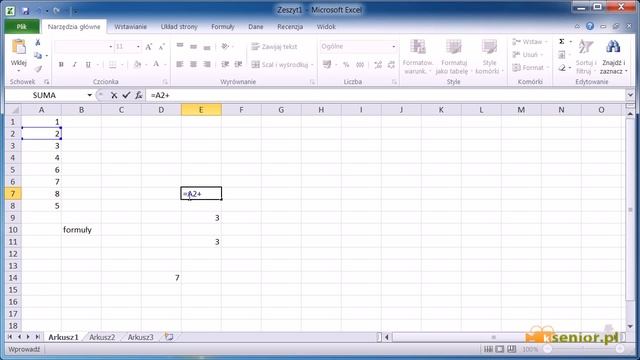
Task: Open the Plik tab
Action: tap(22, 27)
